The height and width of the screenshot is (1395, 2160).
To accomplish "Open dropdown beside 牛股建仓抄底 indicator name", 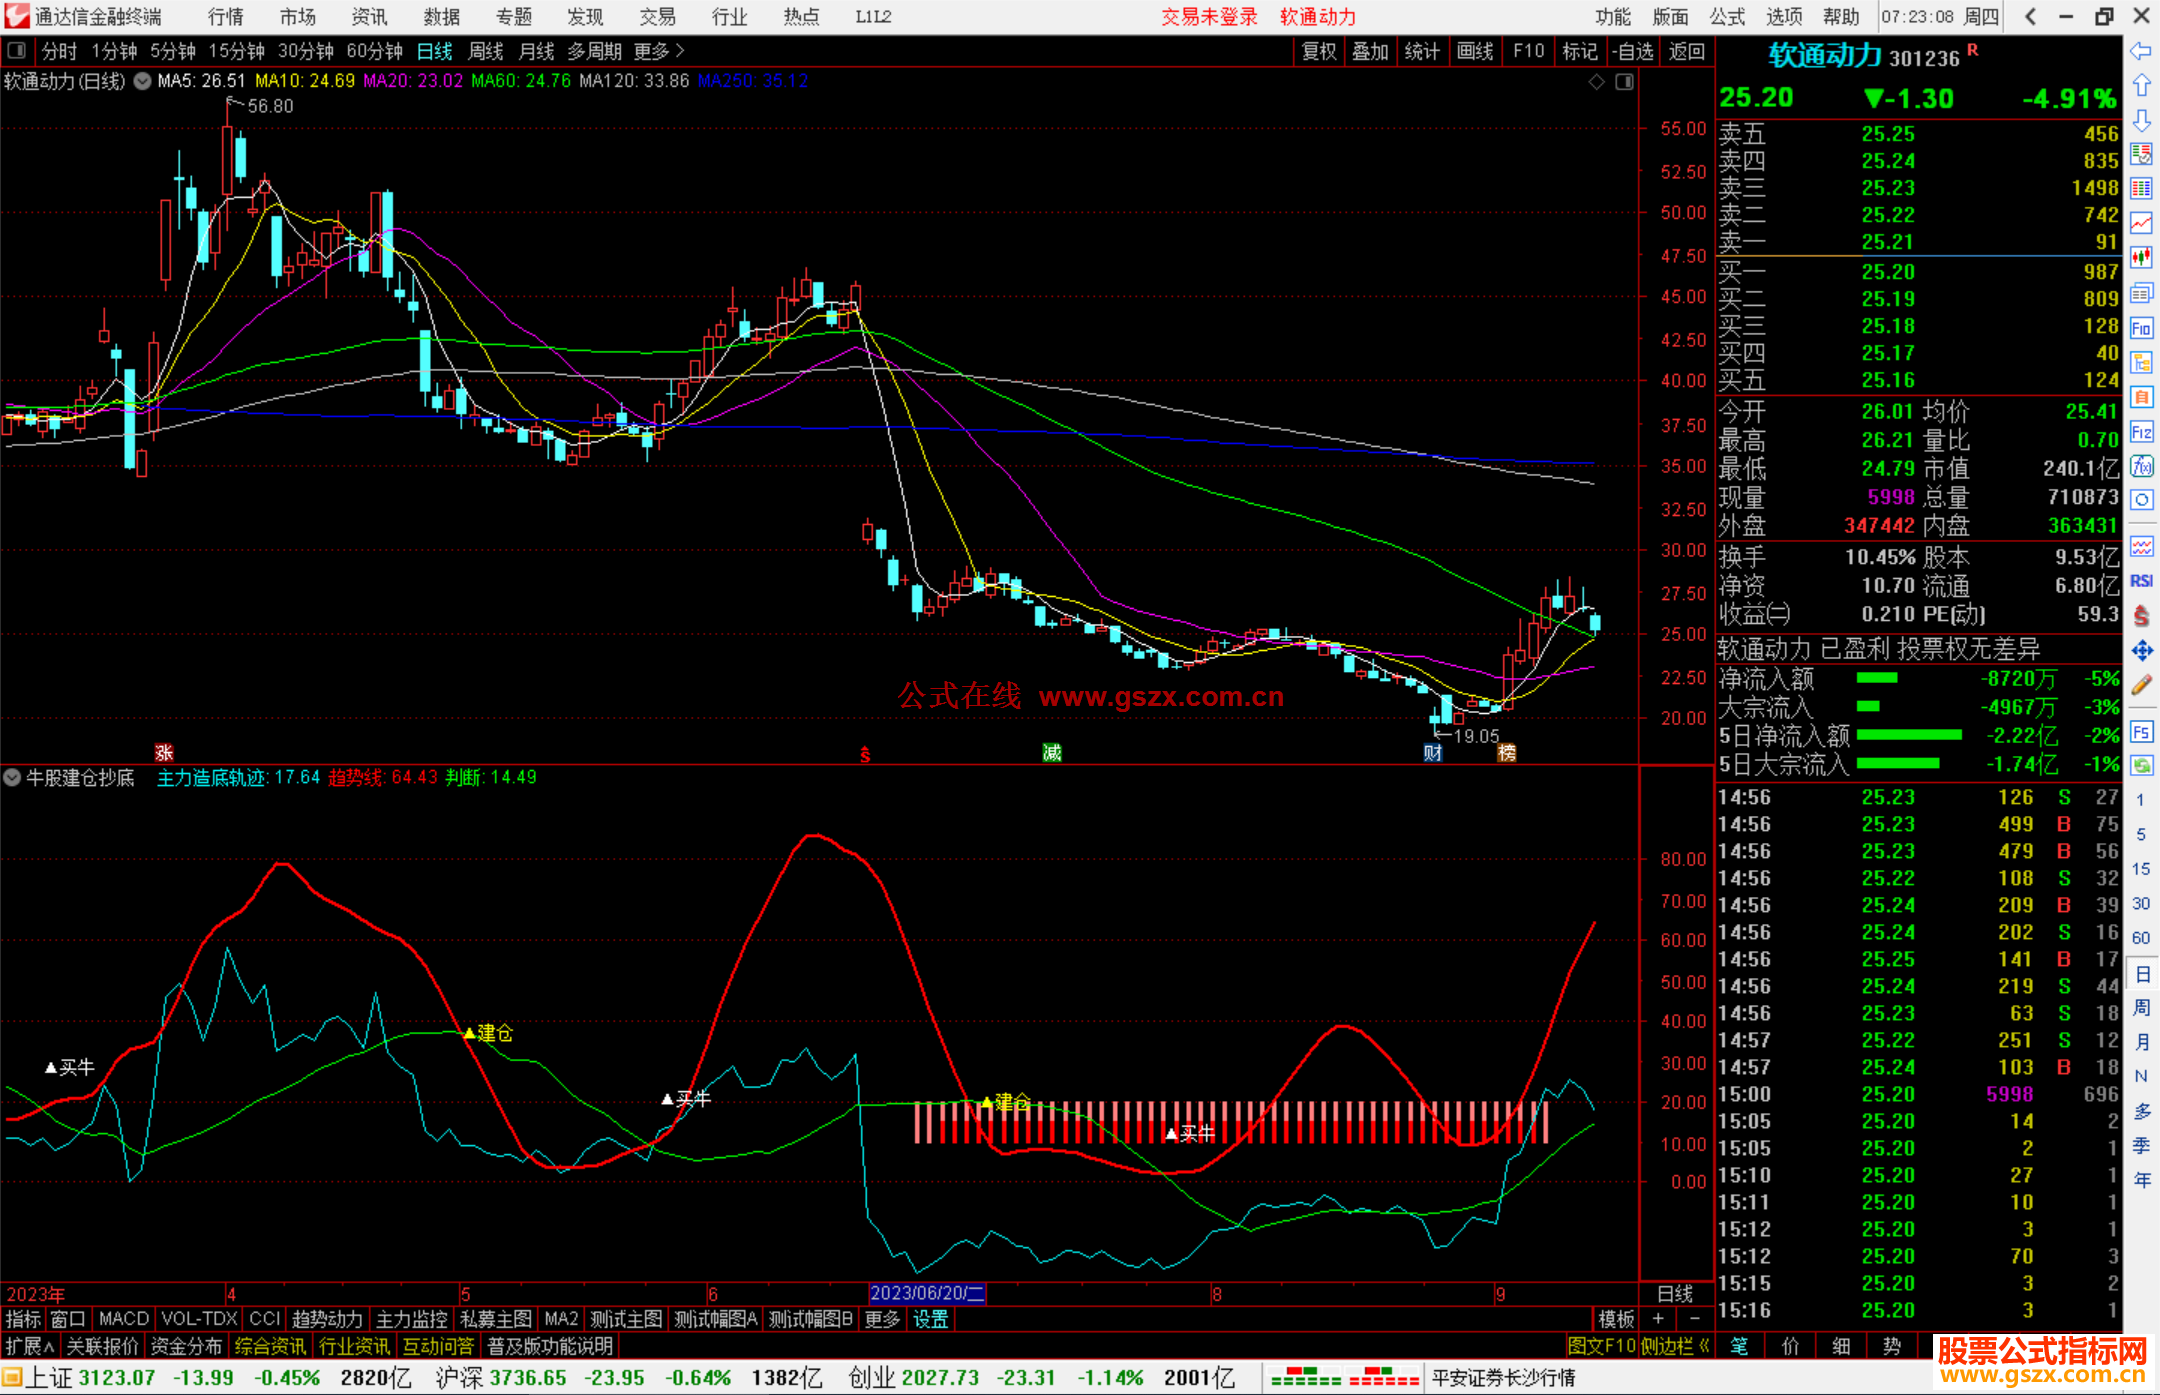I will (x=13, y=778).
